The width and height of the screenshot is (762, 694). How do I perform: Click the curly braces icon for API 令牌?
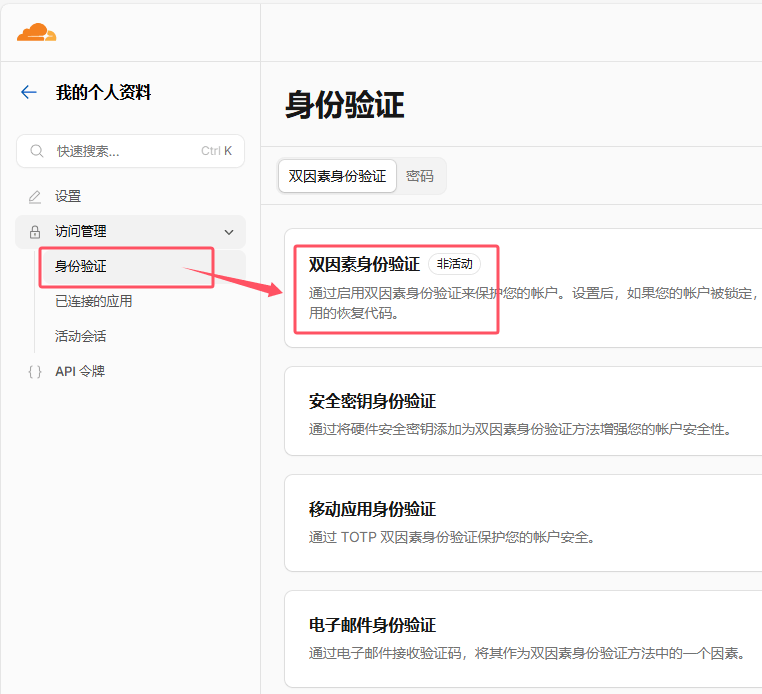click(x=35, y=372)
